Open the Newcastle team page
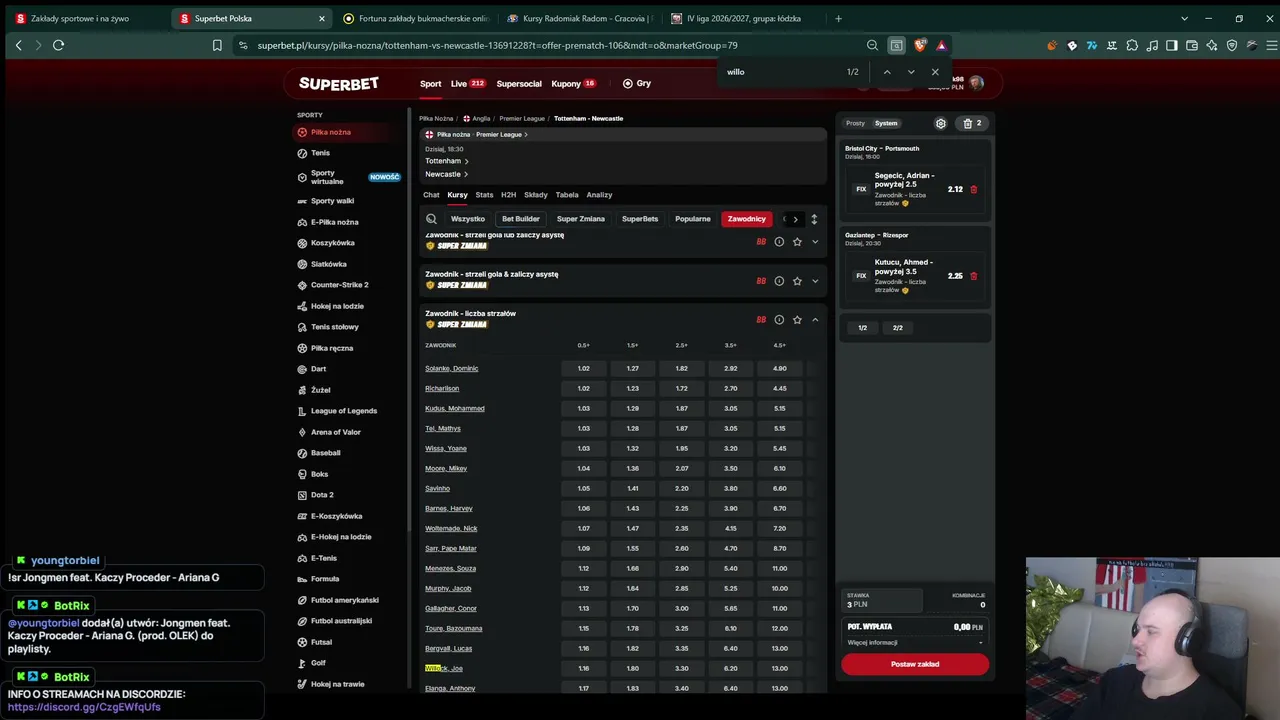1280x720 pixels. point(446,174)
